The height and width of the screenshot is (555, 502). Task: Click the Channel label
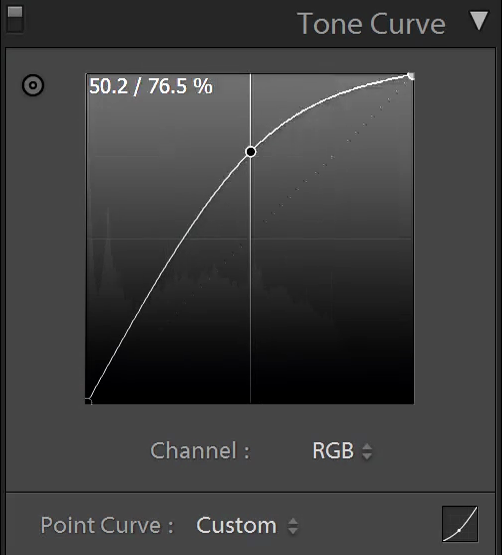pyautogui.click(x=200, y=451)
